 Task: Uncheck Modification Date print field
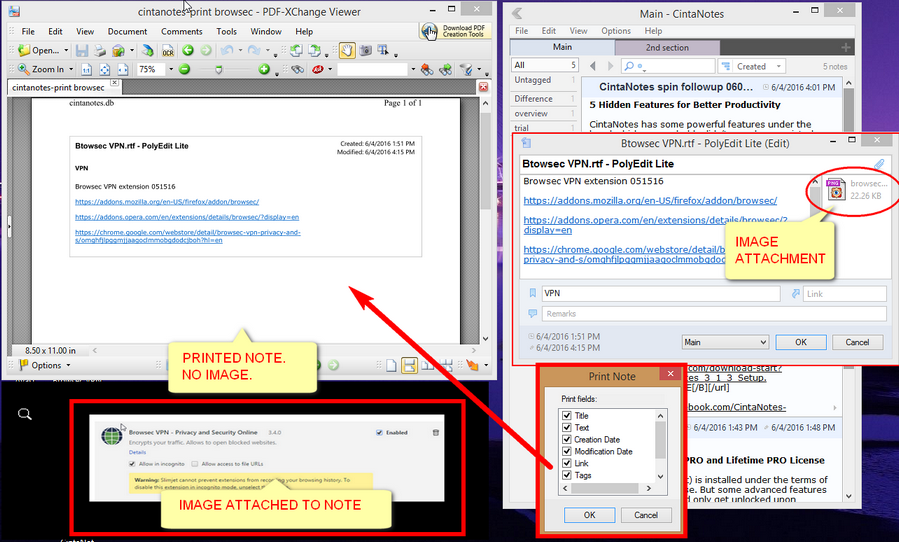(x=567, y=451)
